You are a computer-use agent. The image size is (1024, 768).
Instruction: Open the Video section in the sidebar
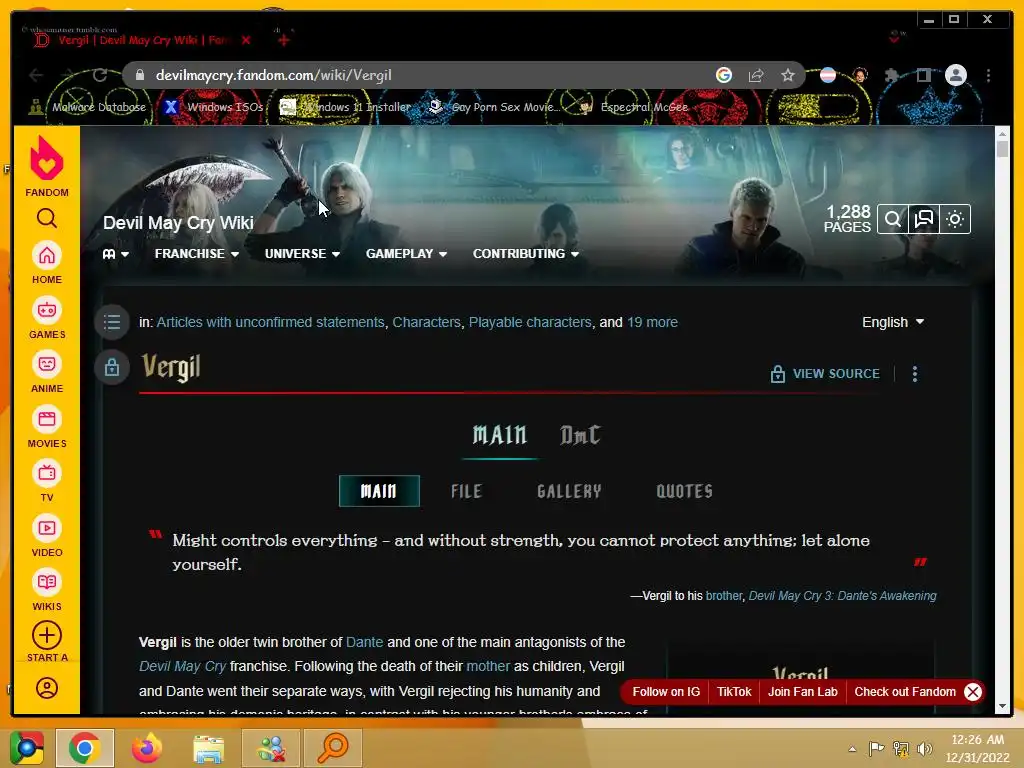[46, 536]
